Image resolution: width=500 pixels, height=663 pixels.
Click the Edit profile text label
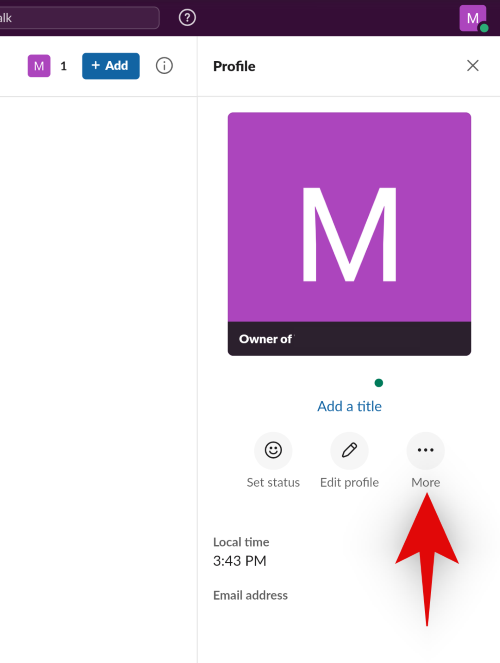tap(350, 482)
